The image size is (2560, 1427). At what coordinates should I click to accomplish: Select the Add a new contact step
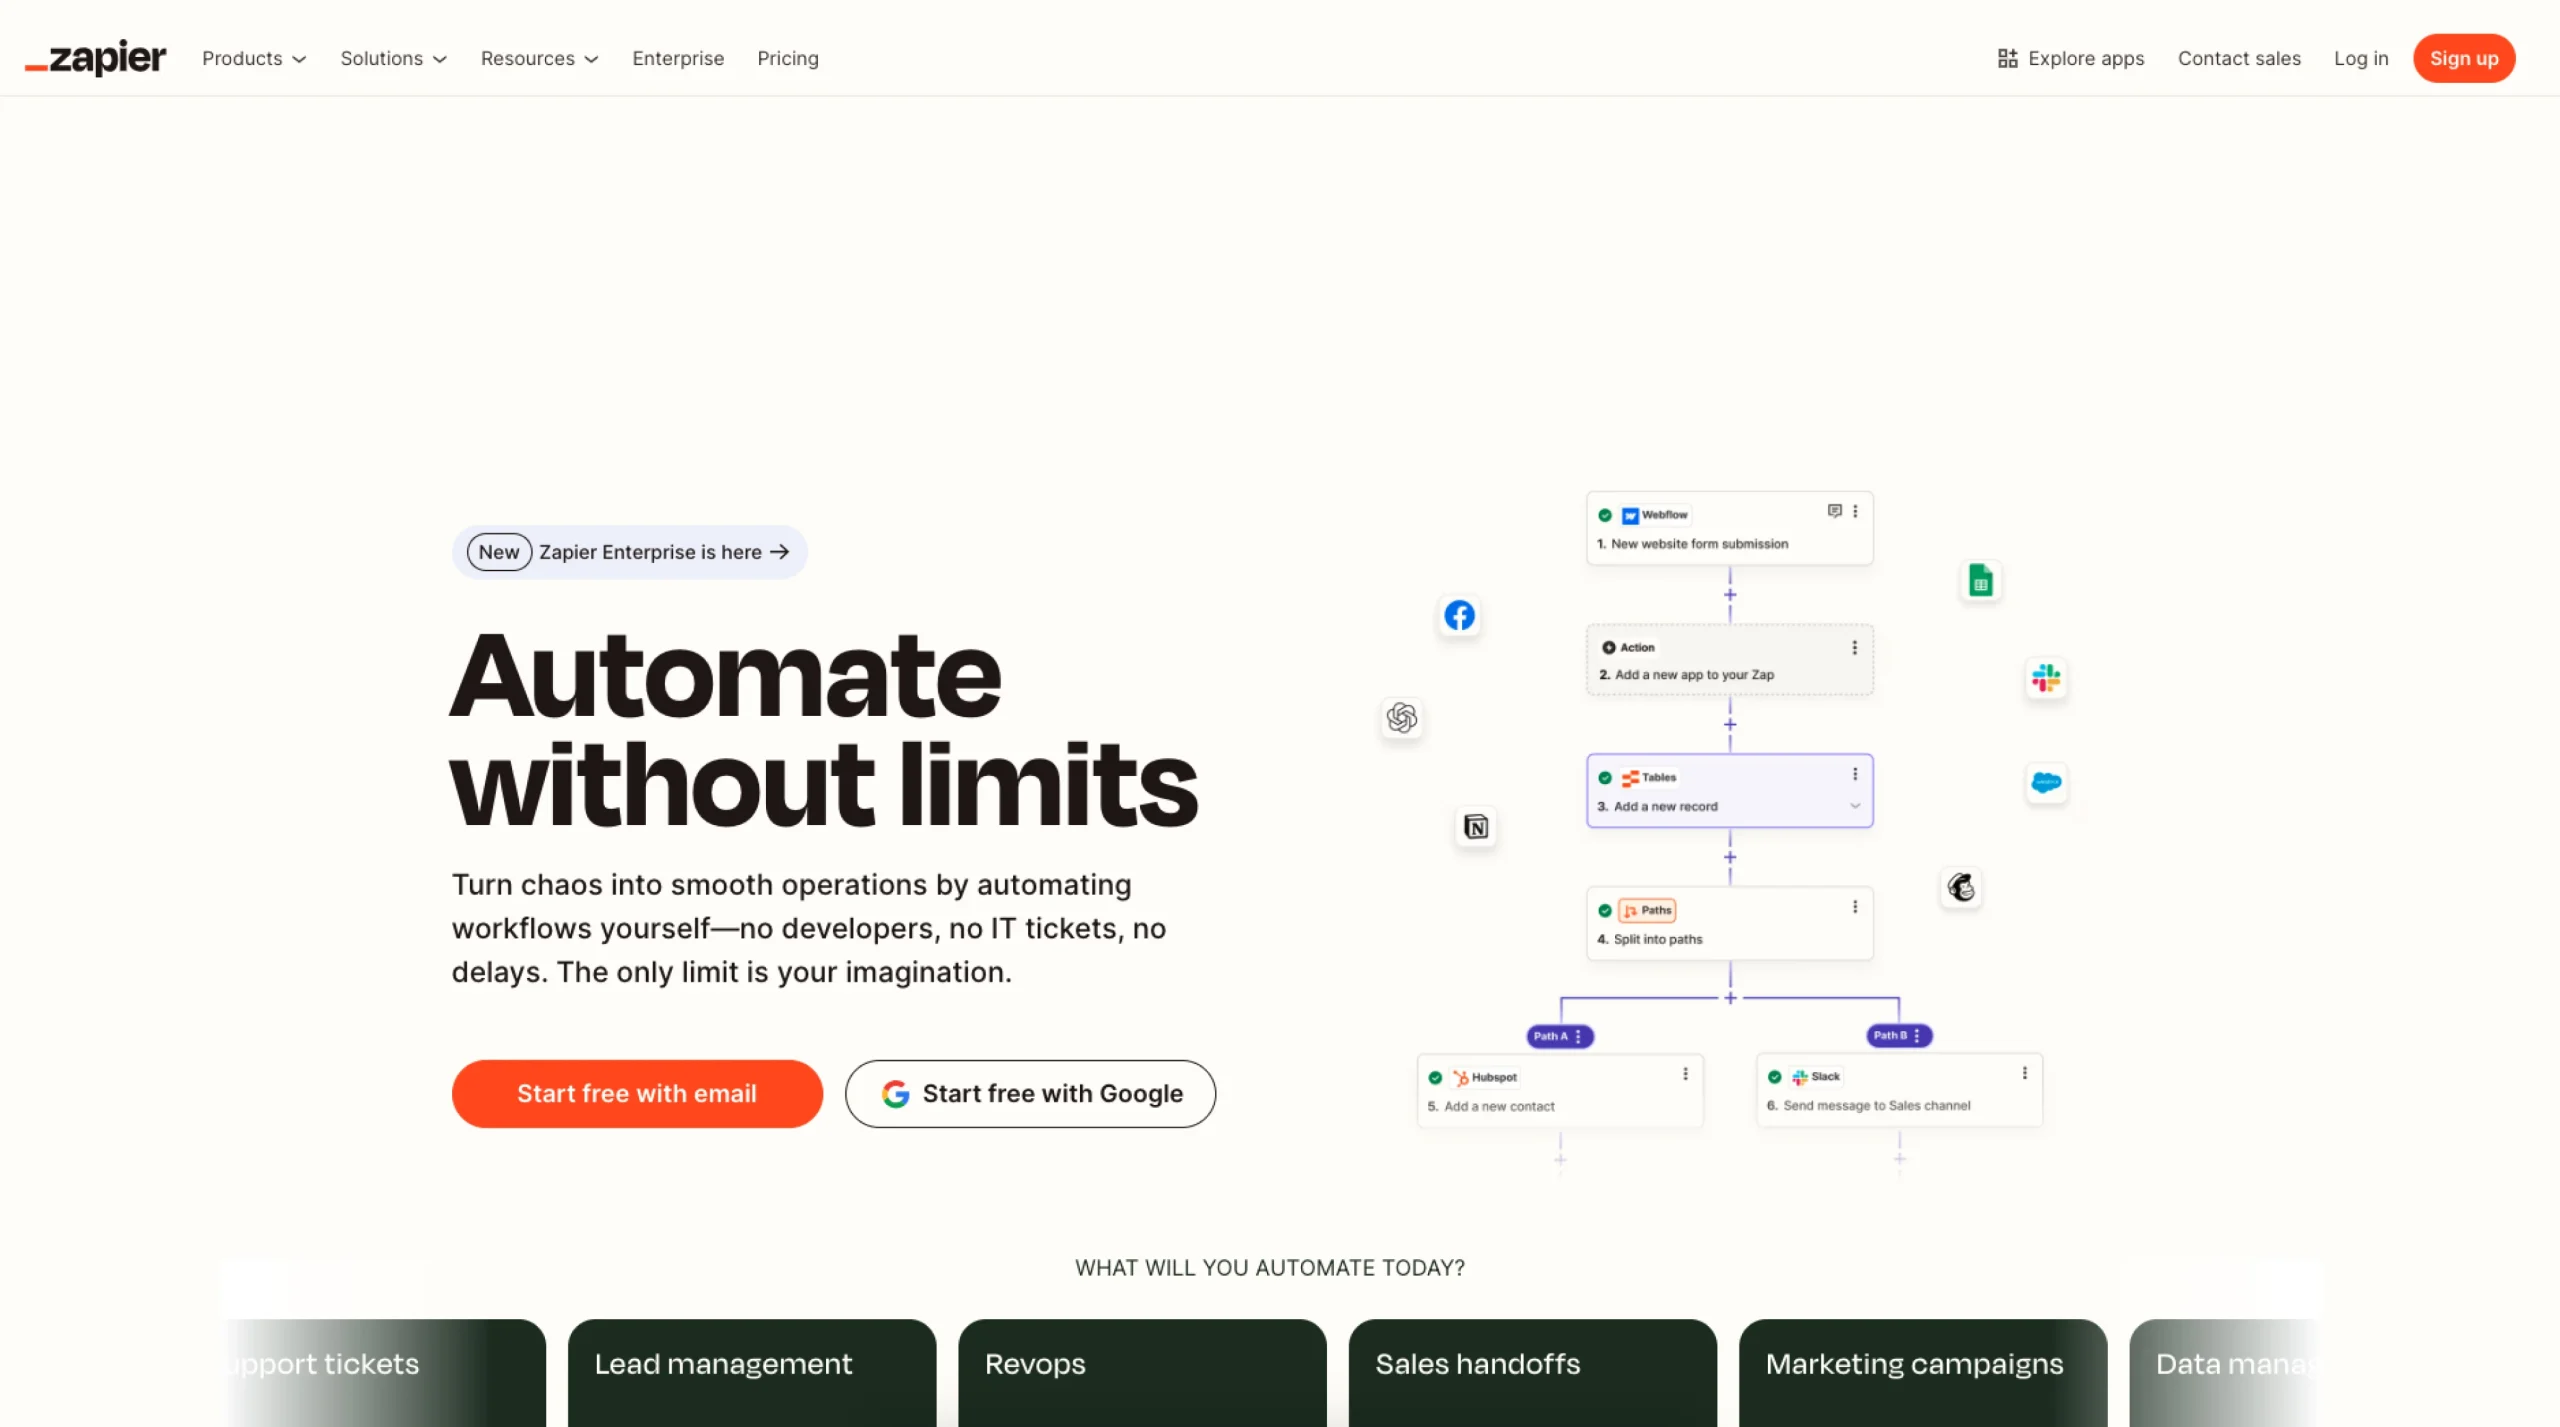pyautogui.click(x=1560, y=1090)
